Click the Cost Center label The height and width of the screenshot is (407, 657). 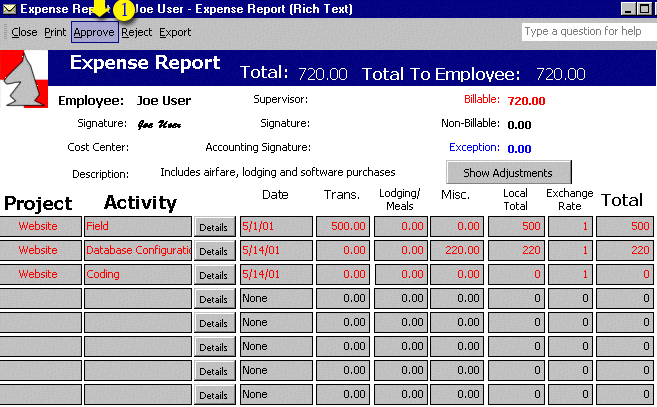pos(98,148)
